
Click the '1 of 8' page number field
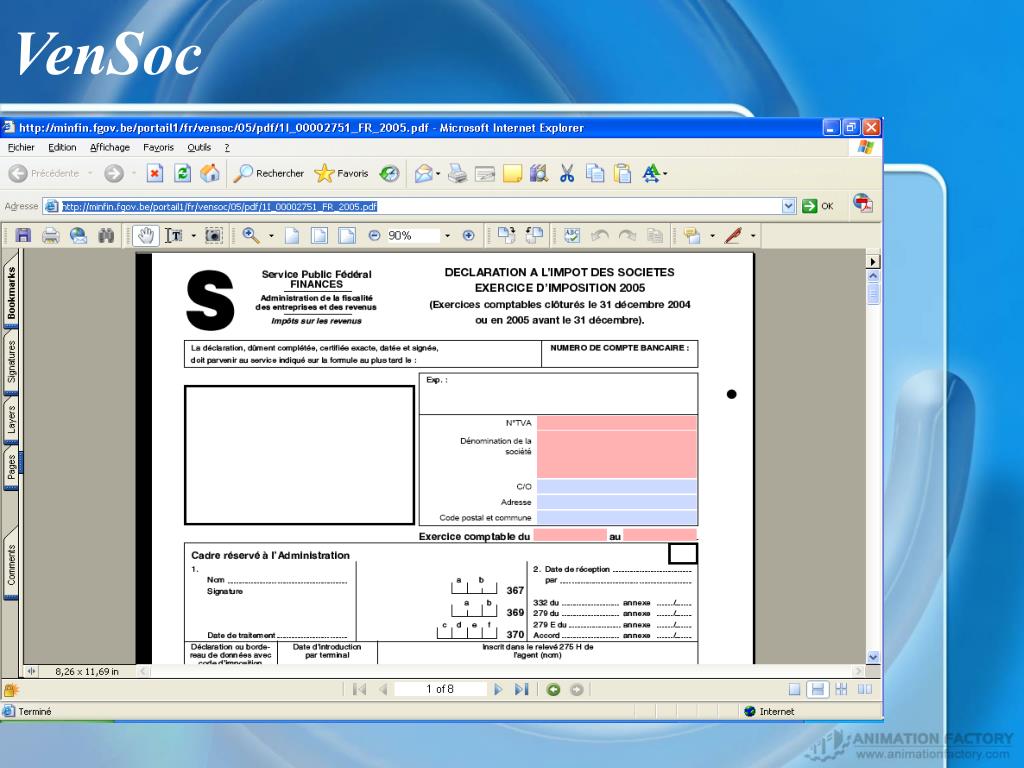click(440, 689)
